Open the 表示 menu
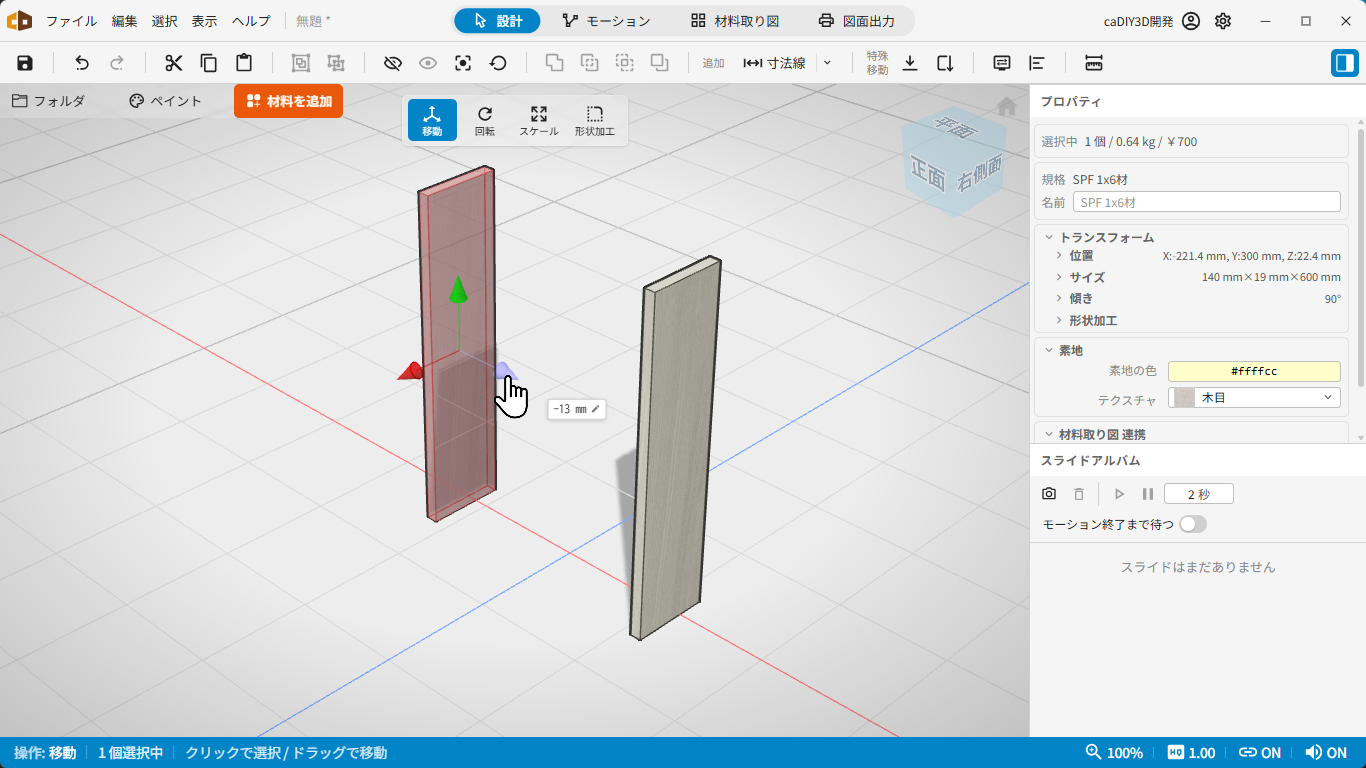Screen dimensions: 1366x768 (205, 21)
